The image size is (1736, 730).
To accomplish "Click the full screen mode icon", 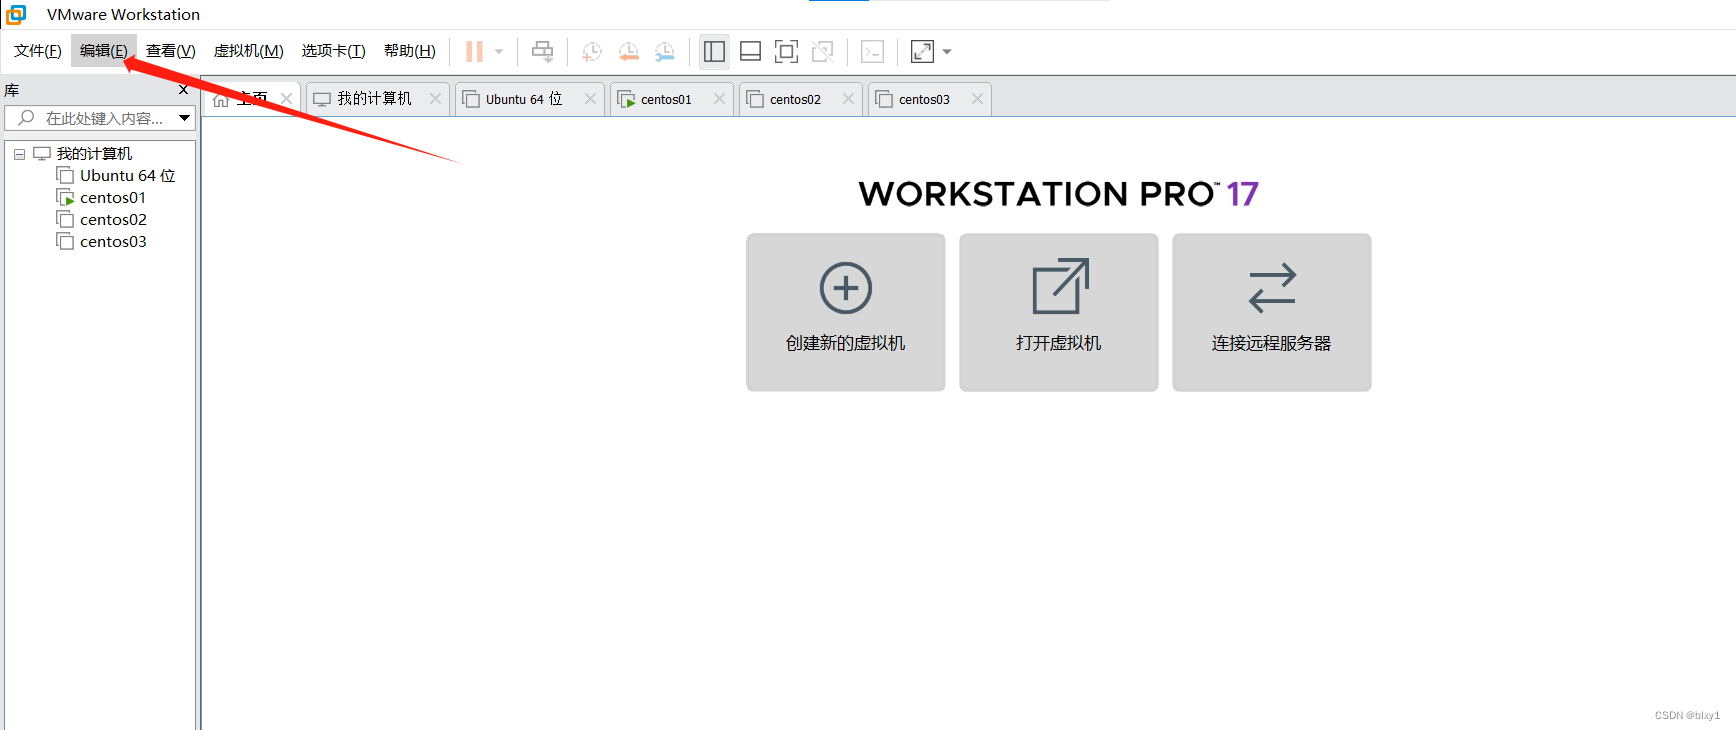I will (786, 51).
